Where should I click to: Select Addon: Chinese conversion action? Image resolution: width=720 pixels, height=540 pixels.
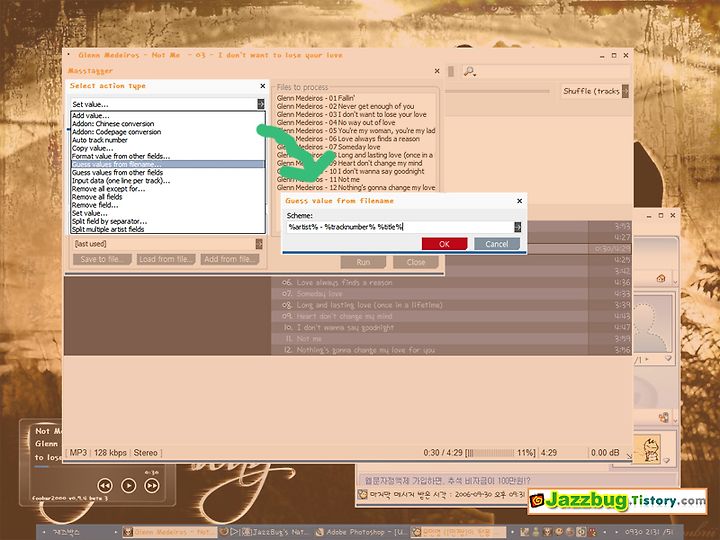[168, 124]
